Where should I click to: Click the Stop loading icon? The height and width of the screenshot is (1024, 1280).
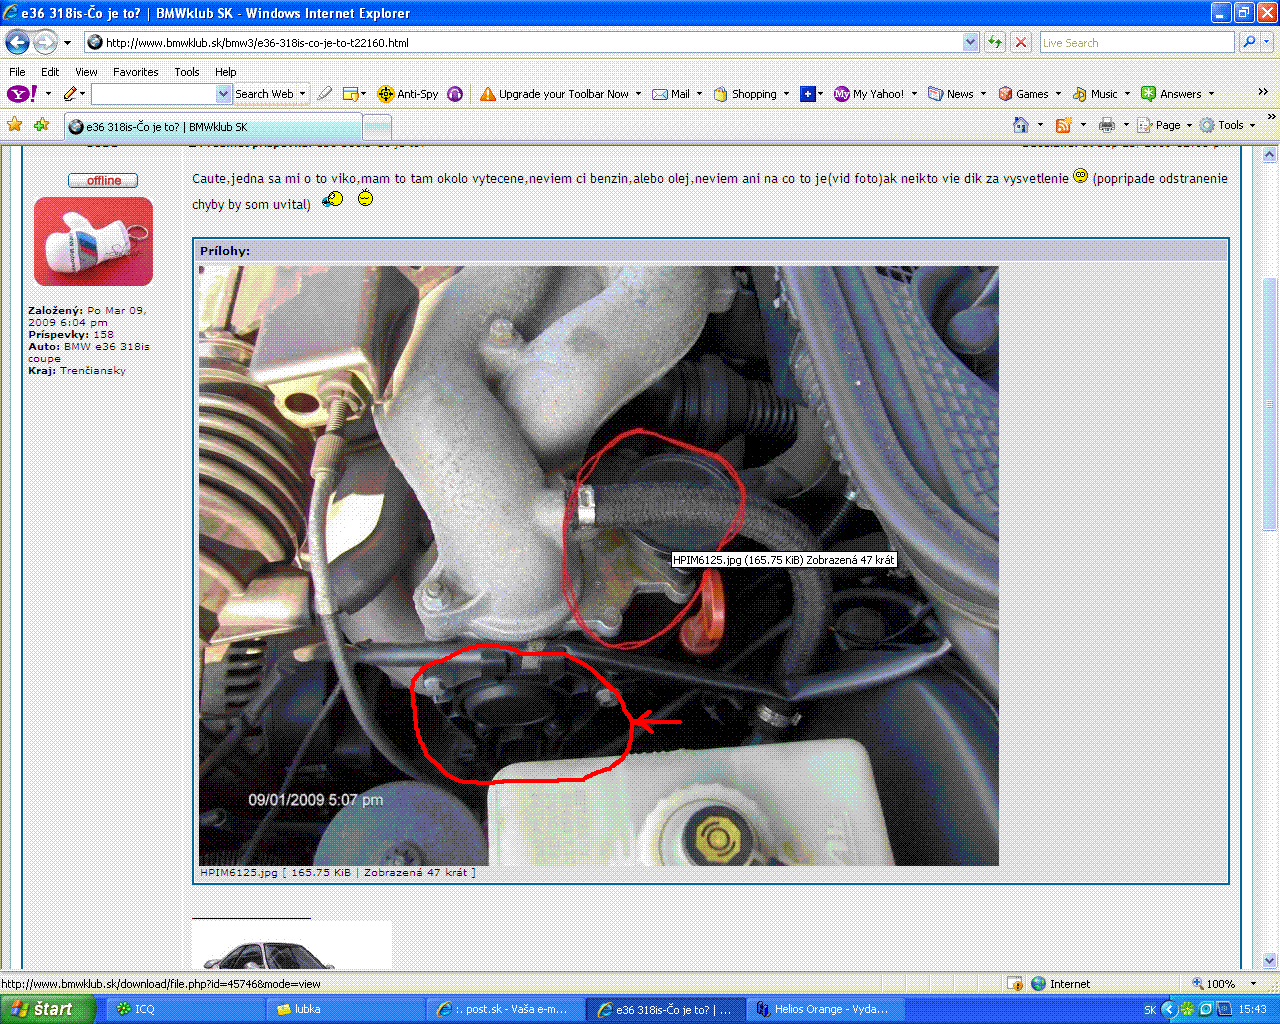[1021, 42]
